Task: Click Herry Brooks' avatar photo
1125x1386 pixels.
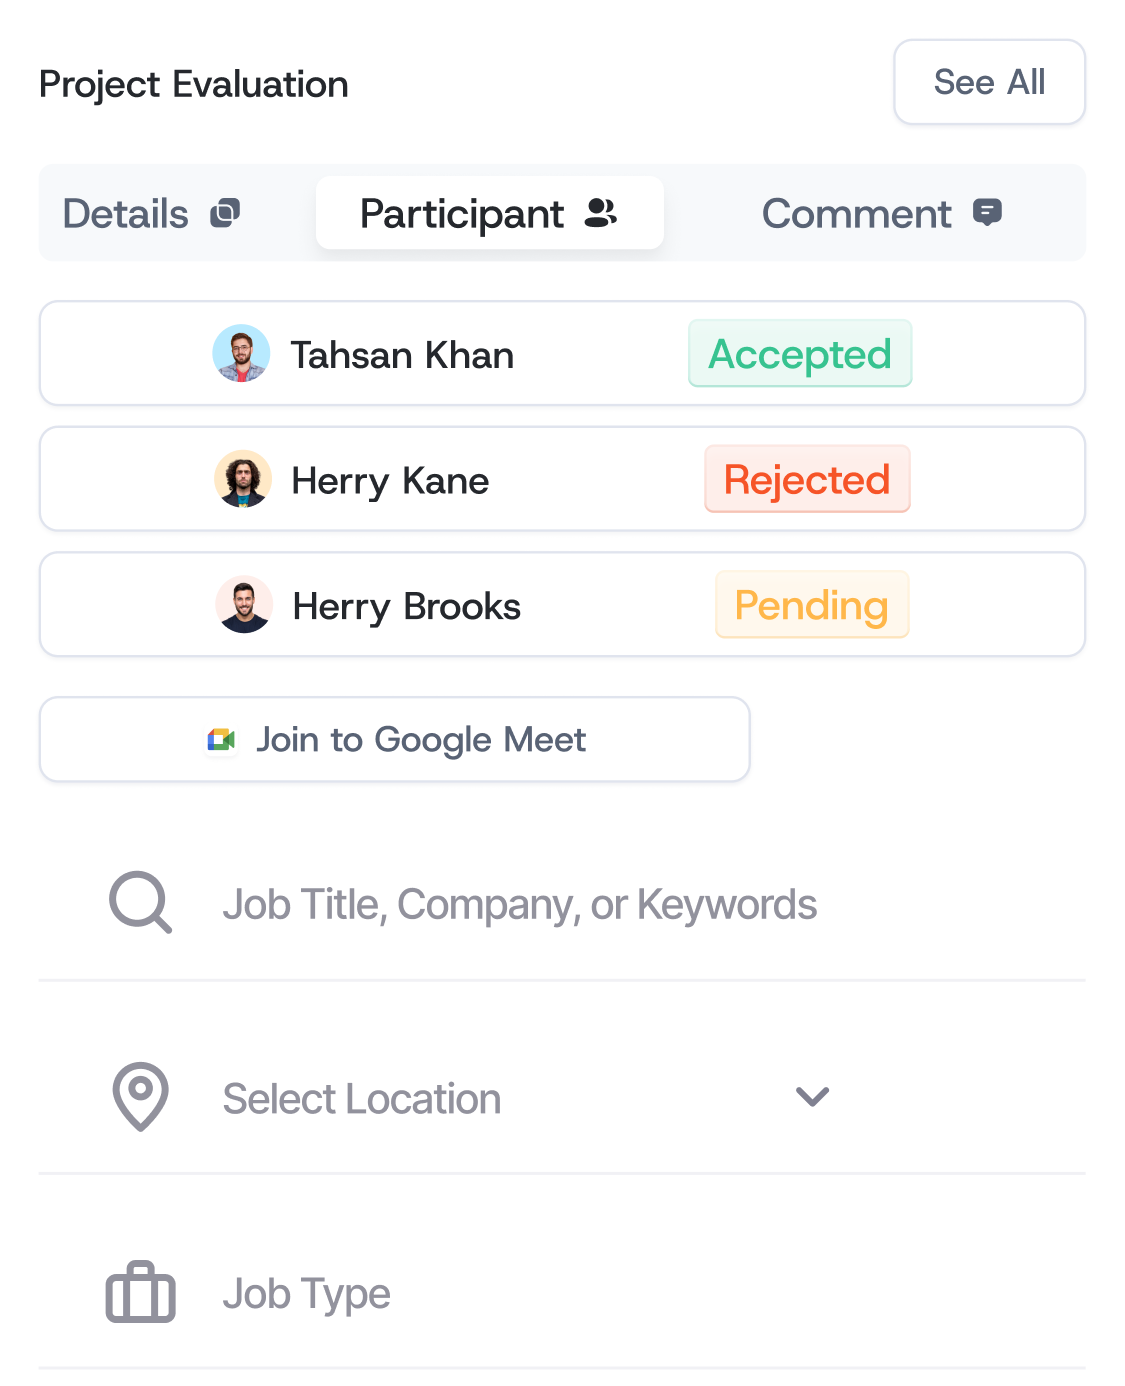Action: 244,605
